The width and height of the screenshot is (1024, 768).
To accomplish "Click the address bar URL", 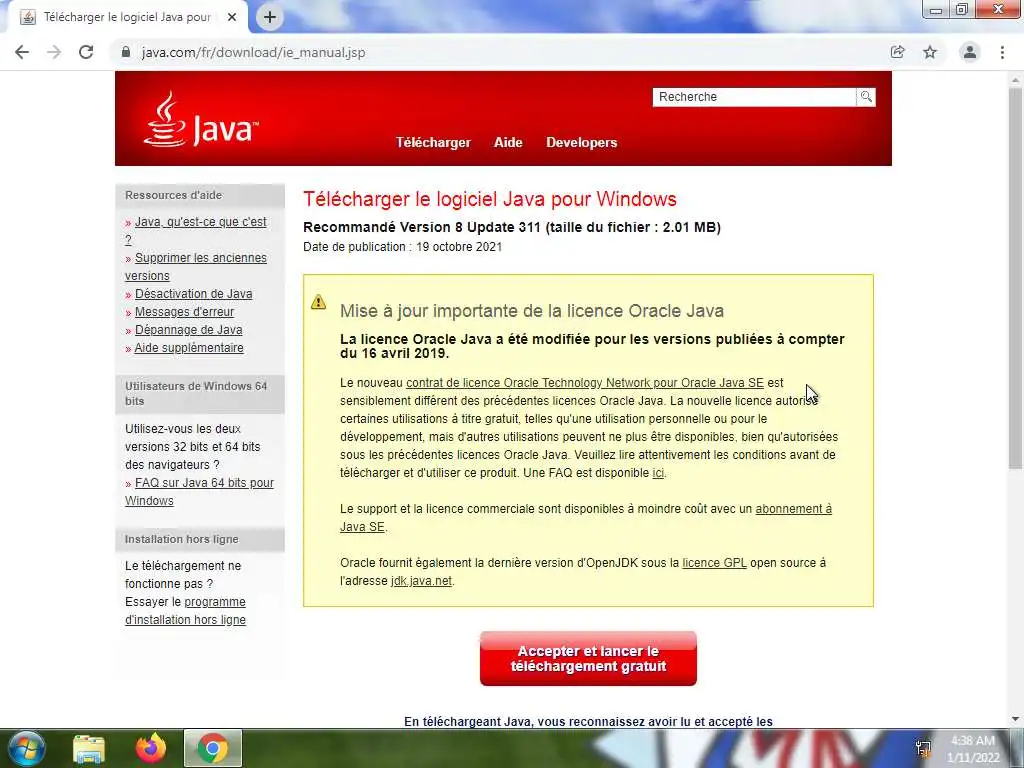I will pyautogui.click(x=253, y=52).
